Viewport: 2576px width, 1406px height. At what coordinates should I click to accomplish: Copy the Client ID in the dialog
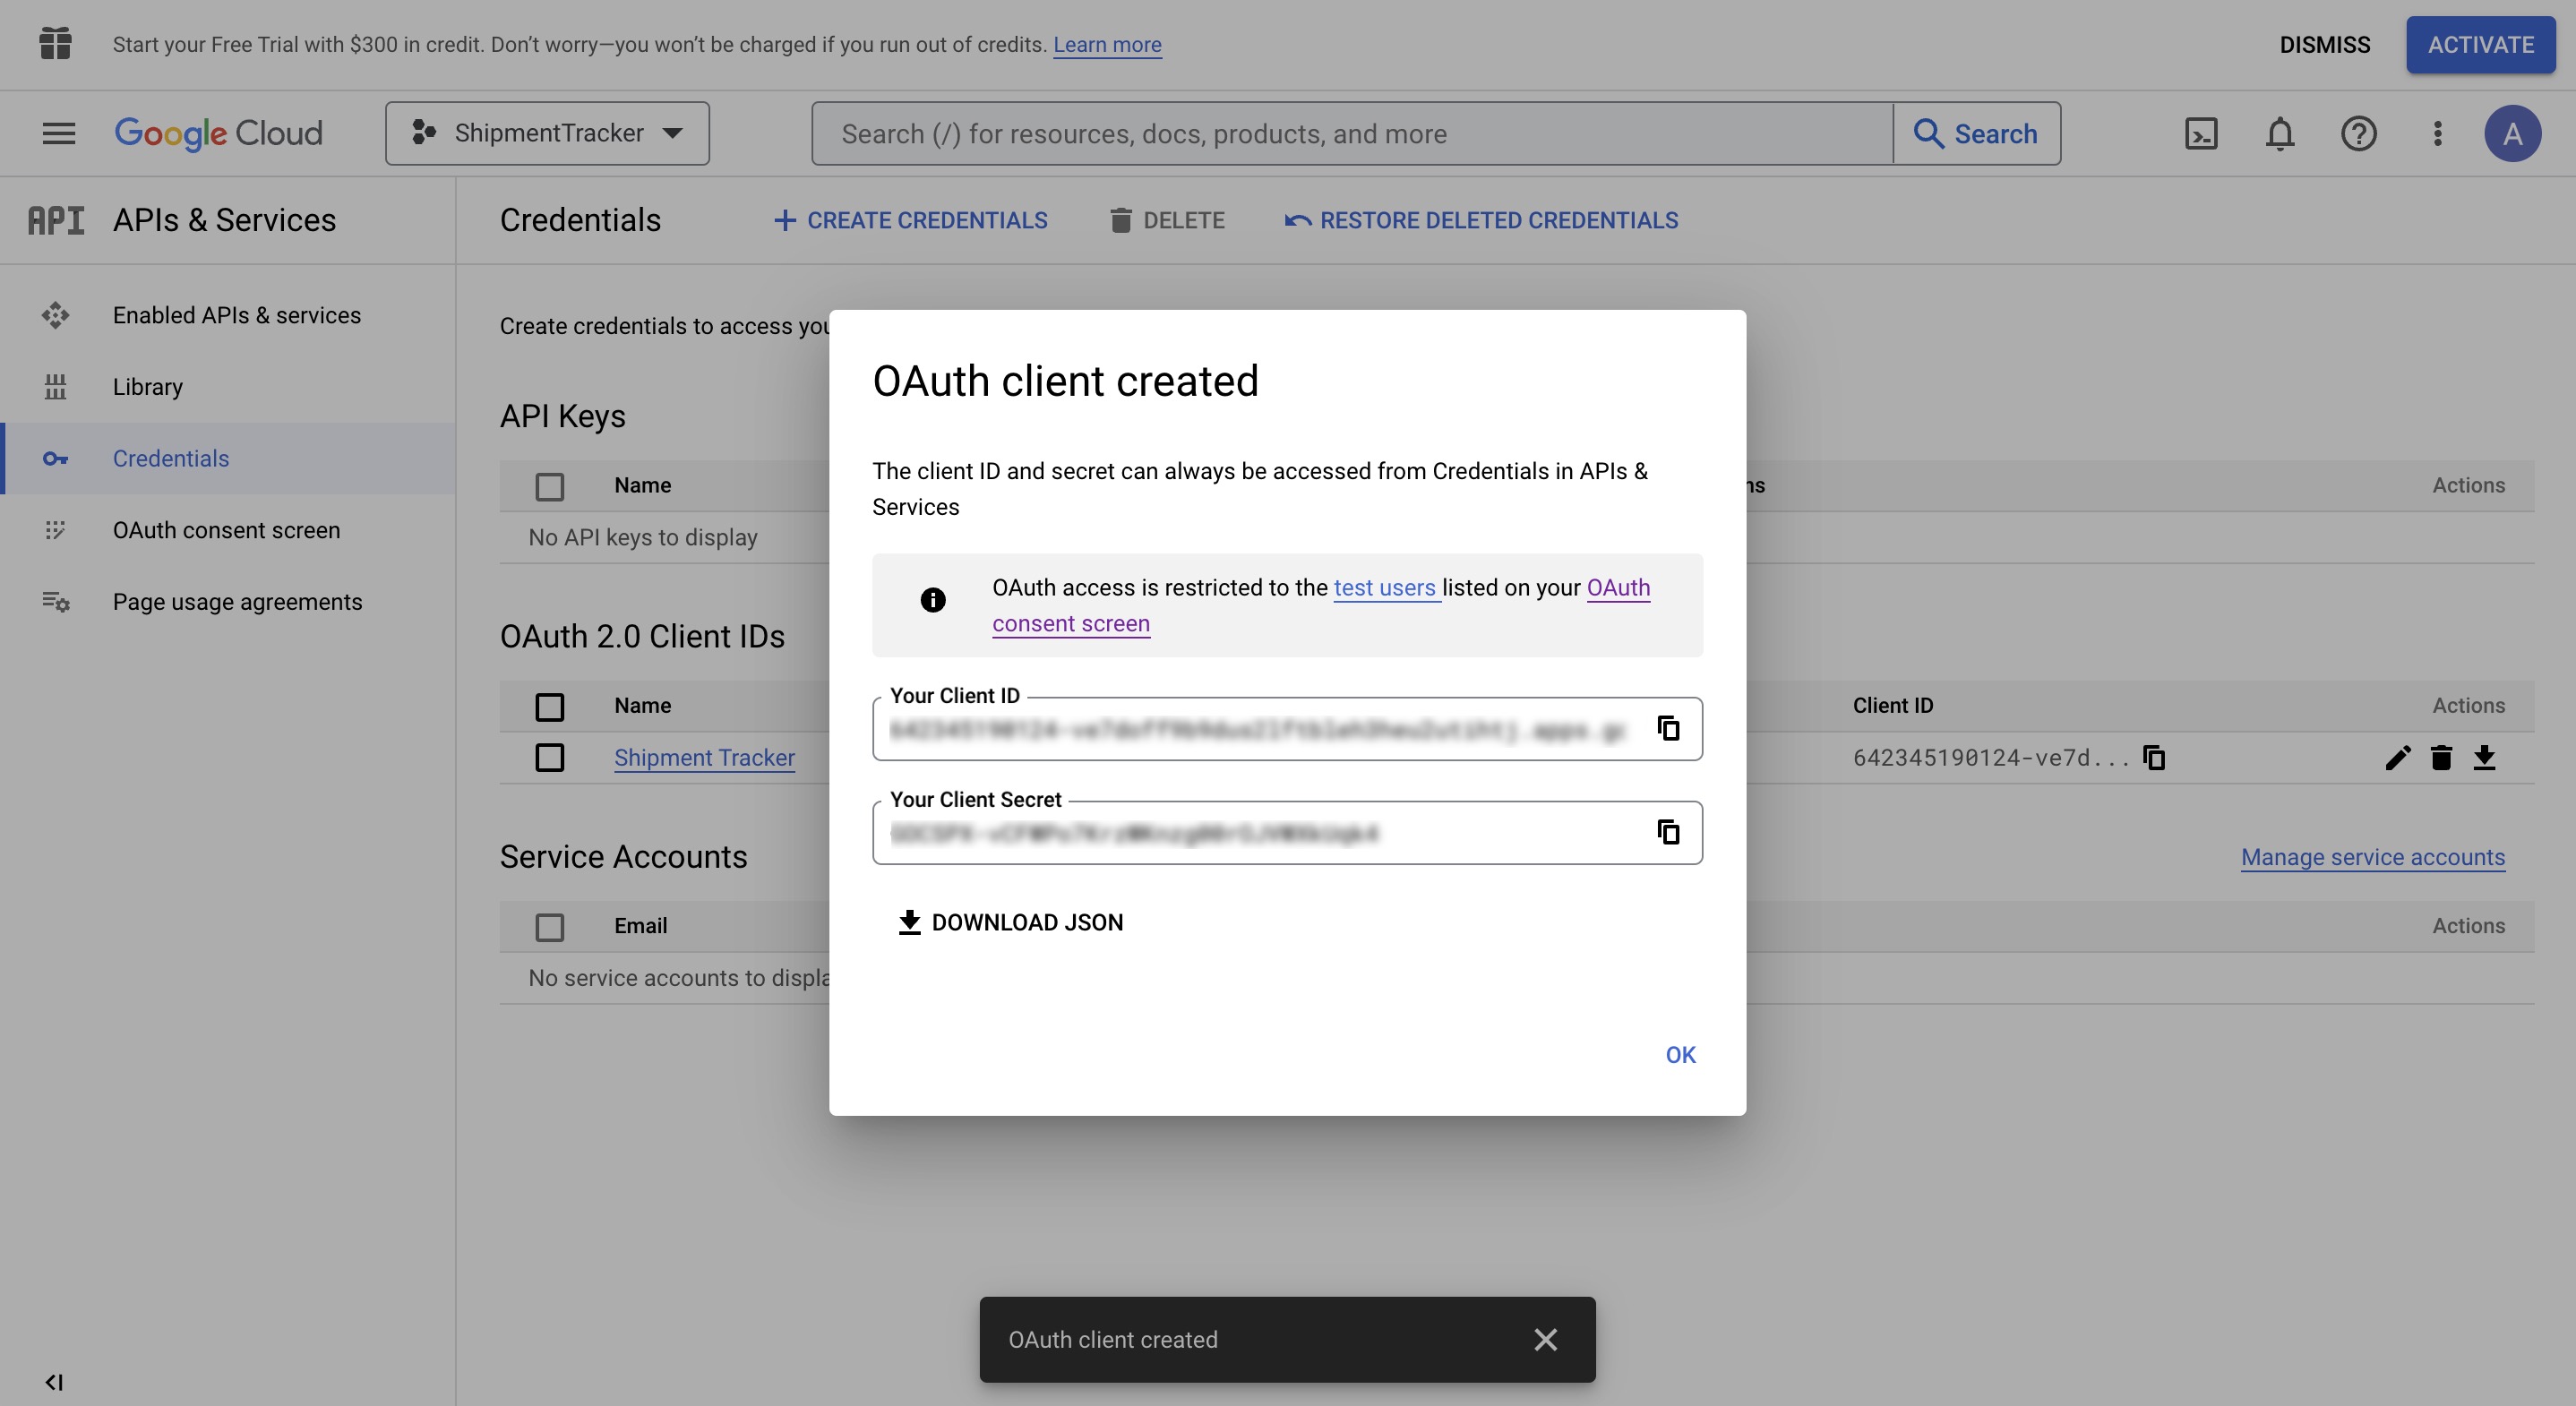point(1667,728)
